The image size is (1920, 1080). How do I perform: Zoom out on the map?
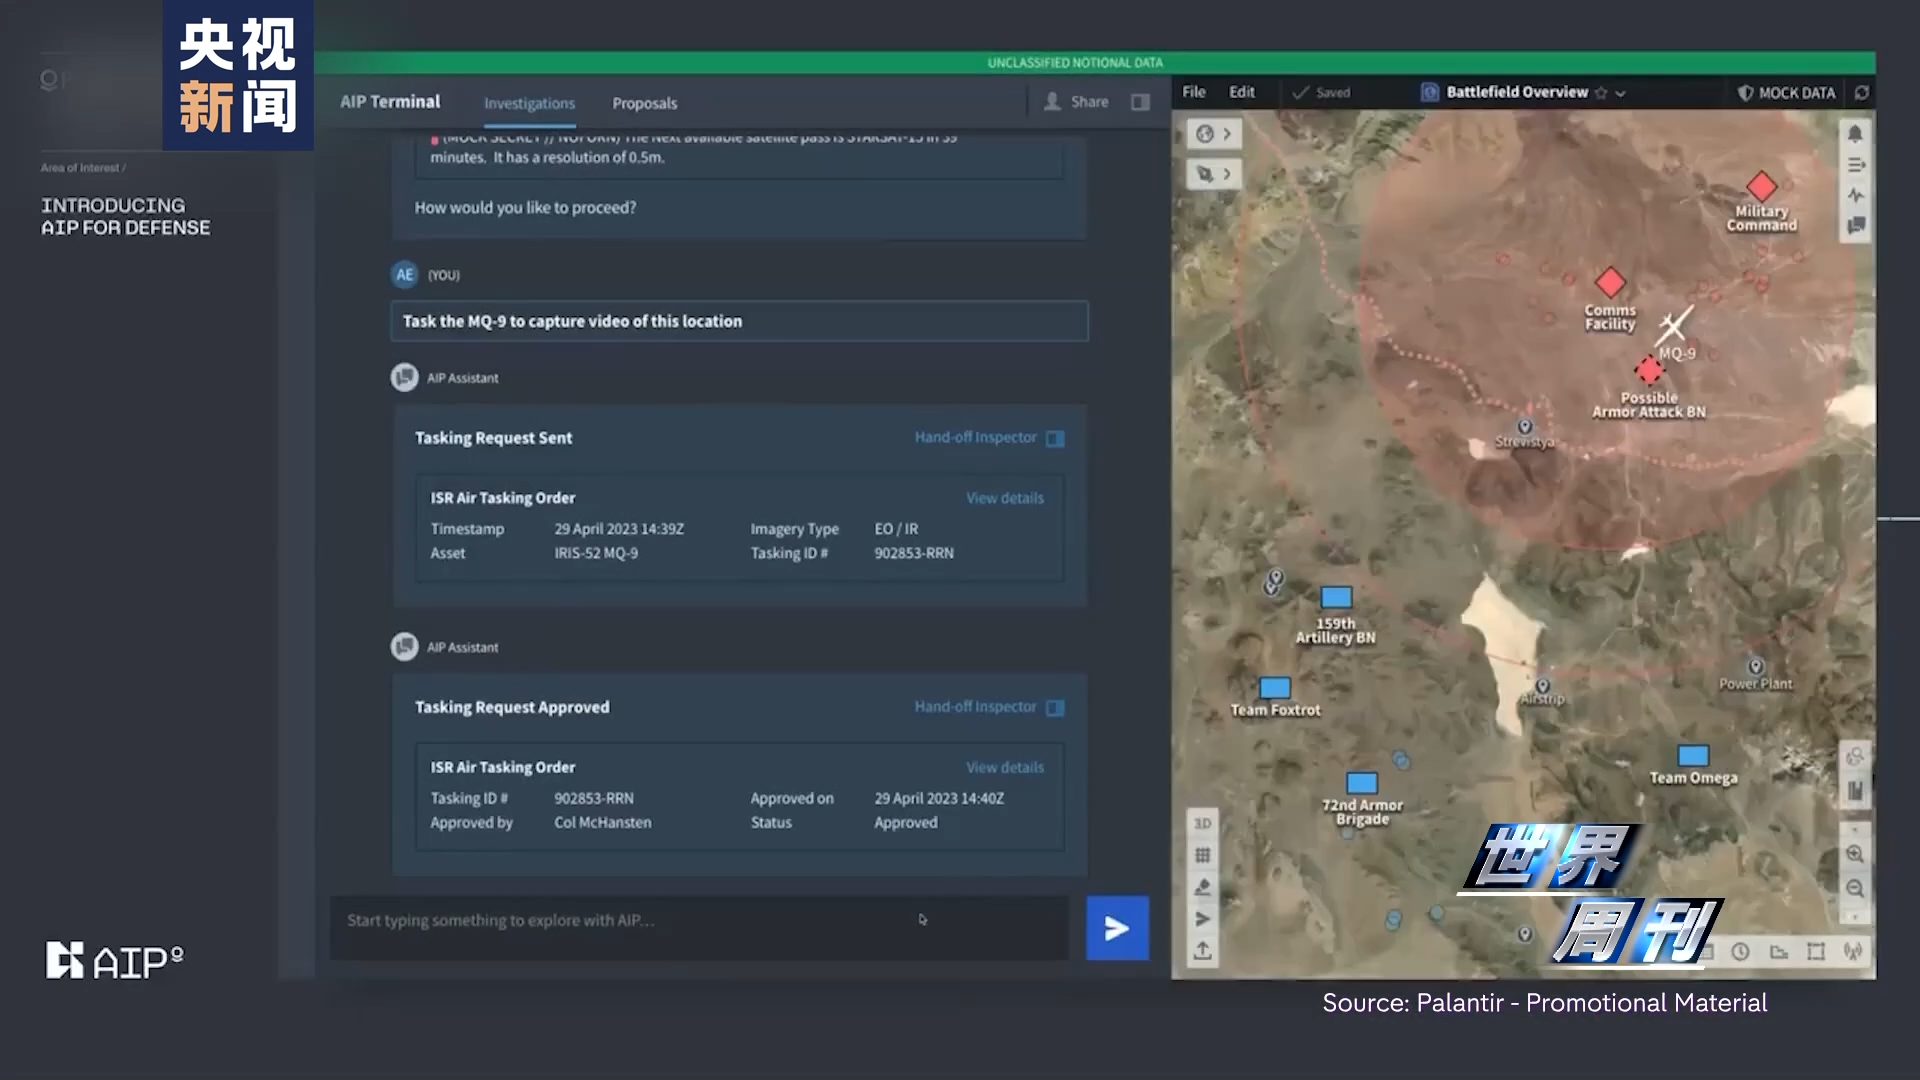[x=1855, y=888]
